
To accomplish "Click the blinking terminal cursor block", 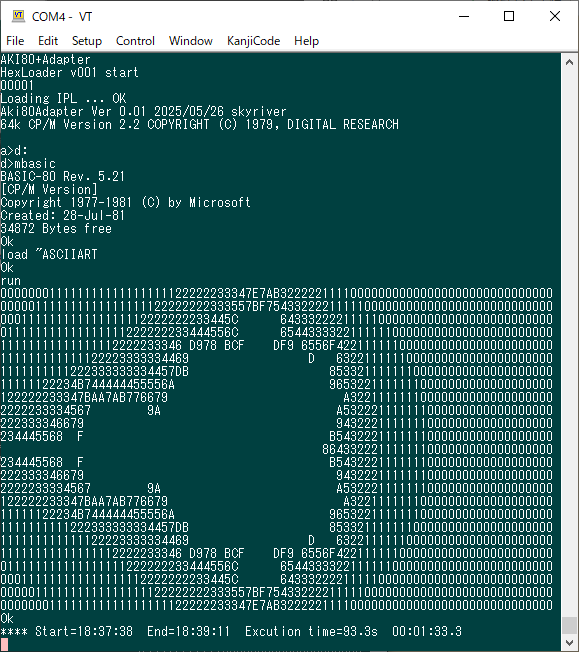I will [x=4, y=644].
